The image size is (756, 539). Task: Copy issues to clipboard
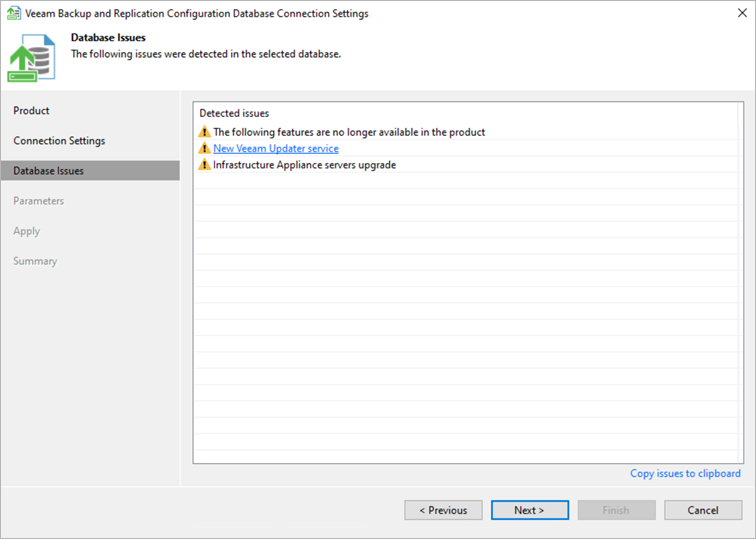685,473
